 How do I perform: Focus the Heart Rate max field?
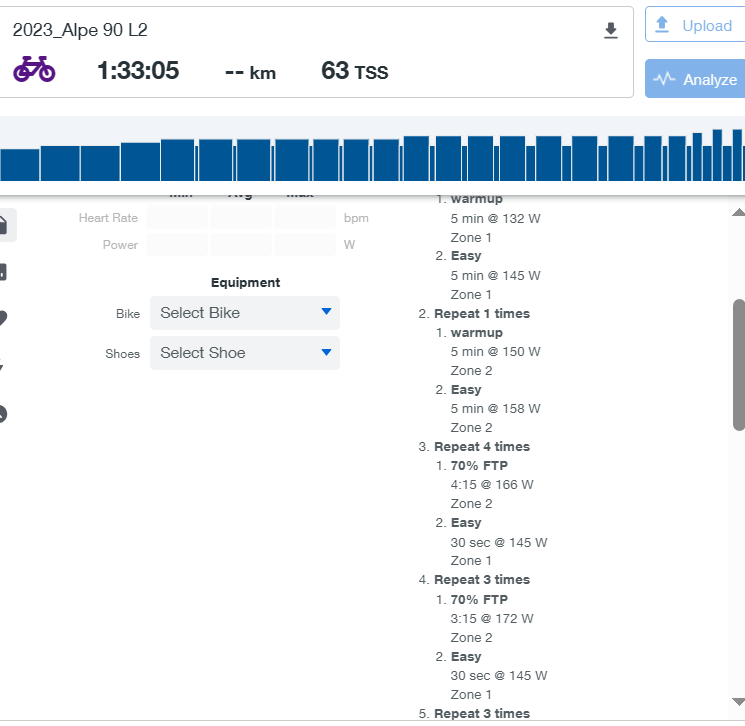pyautogui.click(x=305, y=218)
